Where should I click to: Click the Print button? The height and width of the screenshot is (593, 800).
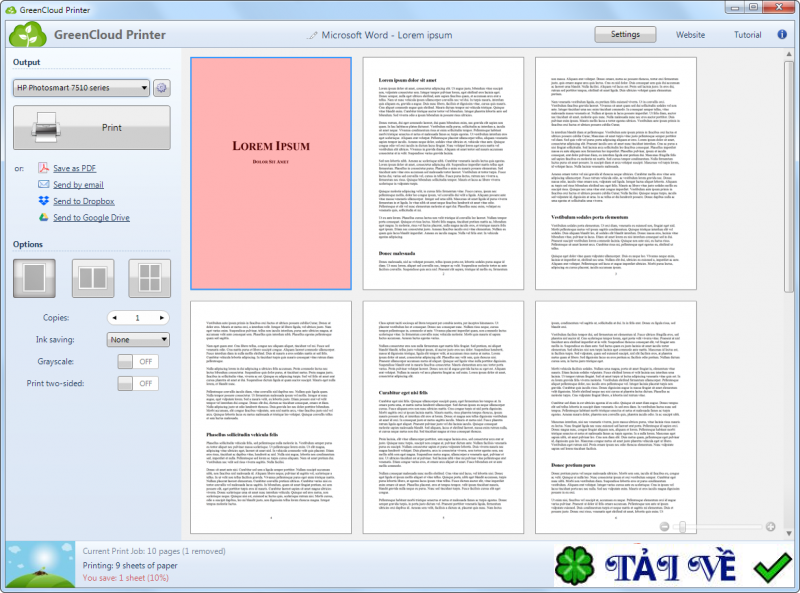92,128
